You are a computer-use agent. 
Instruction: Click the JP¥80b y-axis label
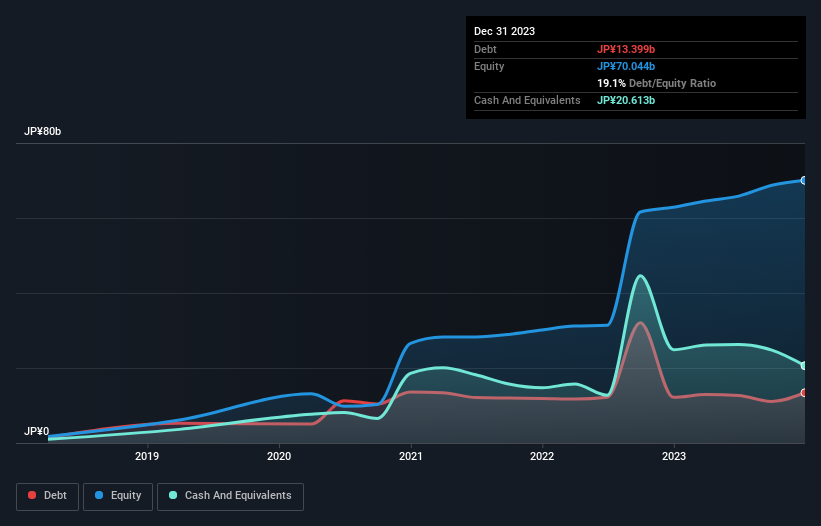(42, 131)
